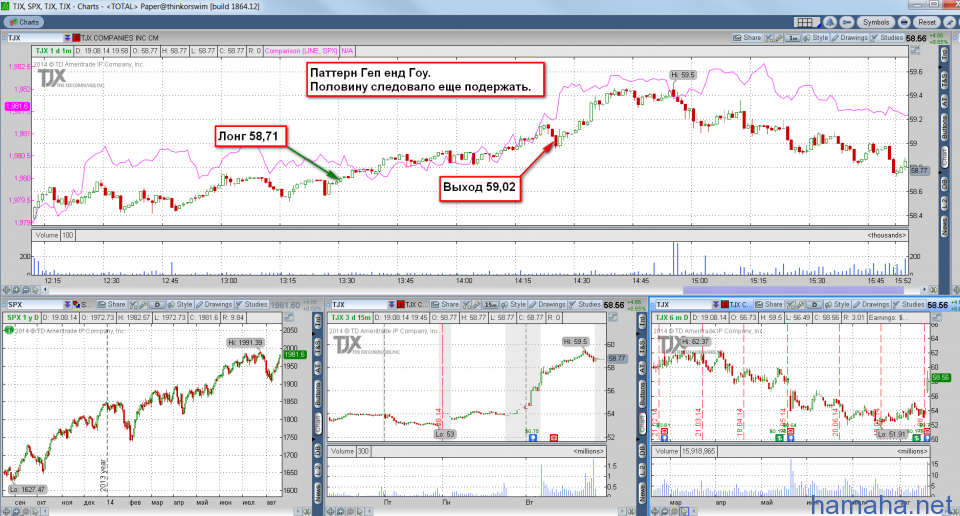Open Drawings menu of TJX 15m chart

click(x=548, y=304)
